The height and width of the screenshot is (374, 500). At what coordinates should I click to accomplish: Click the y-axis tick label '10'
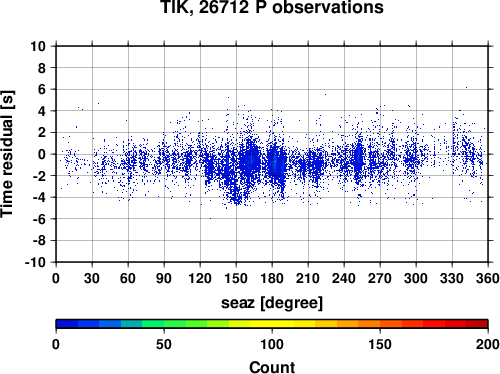point(38,46)
